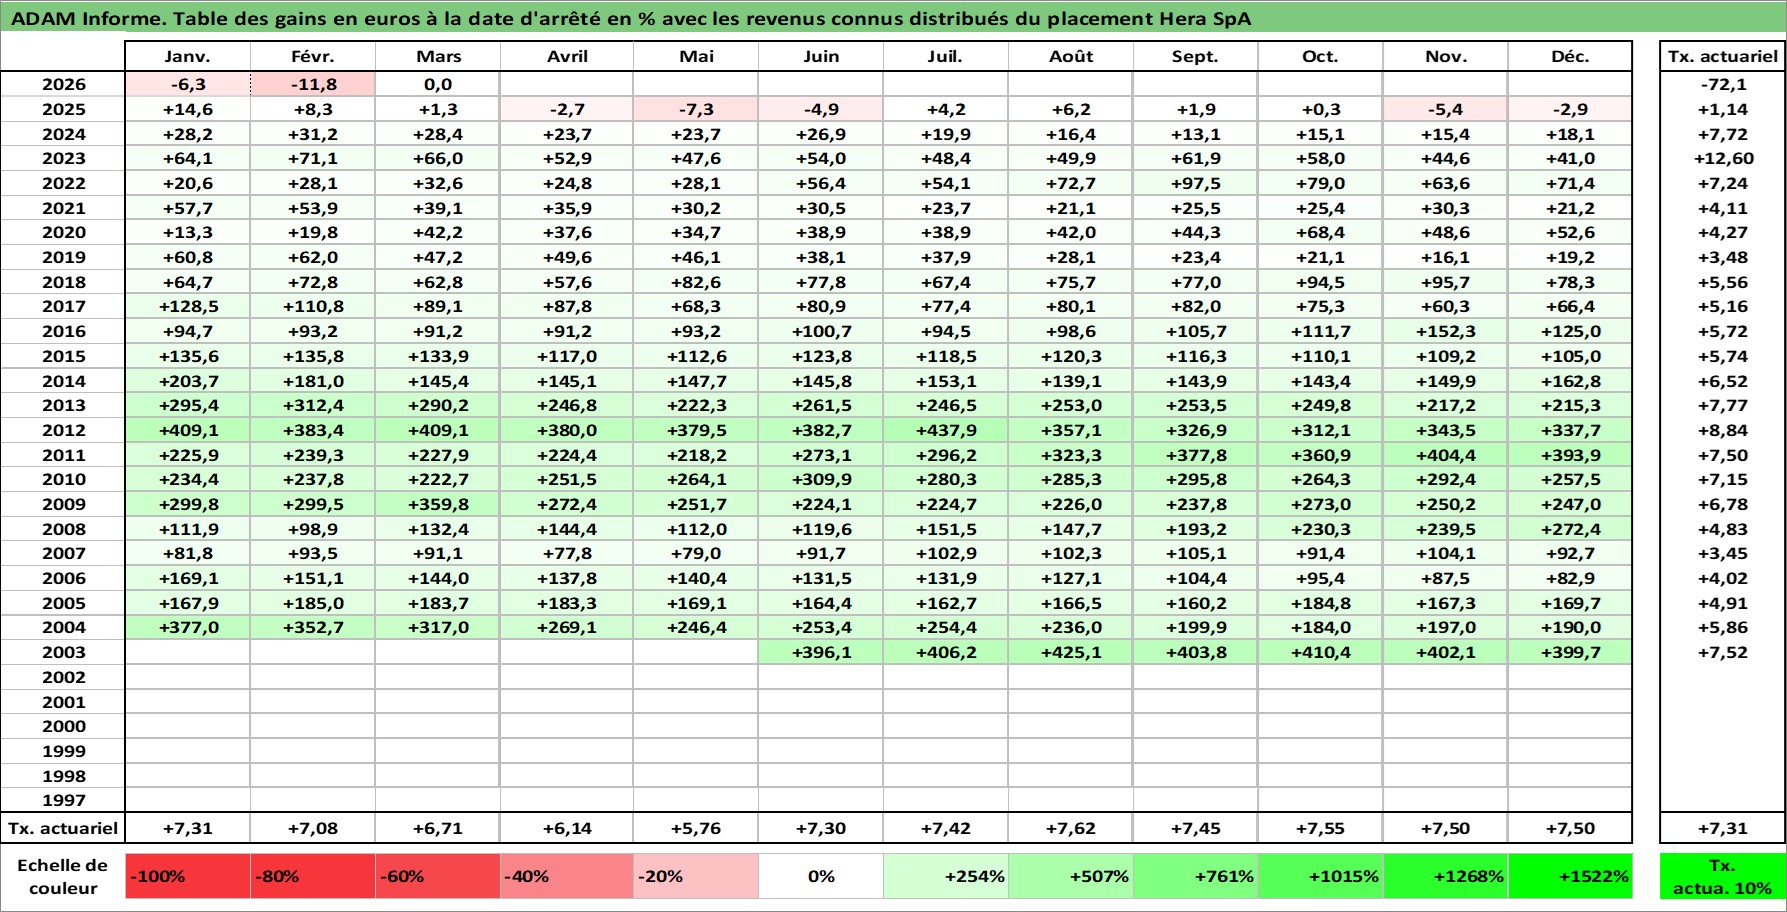Select the 2026 year row label

click(63, 84)
